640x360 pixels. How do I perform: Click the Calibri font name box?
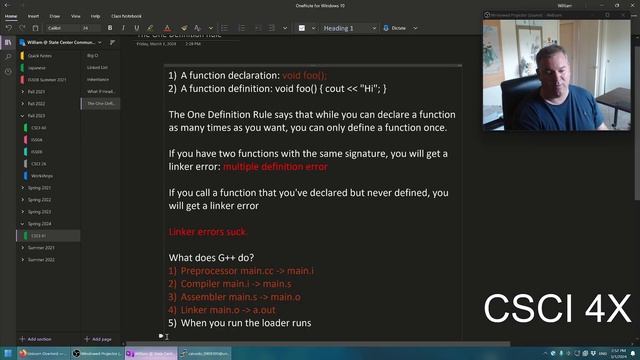62,28
